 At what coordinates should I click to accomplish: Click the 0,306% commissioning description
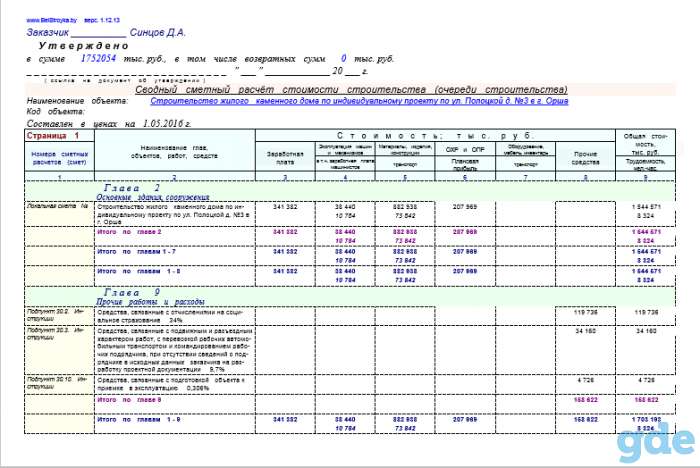(x=171, y=384)
